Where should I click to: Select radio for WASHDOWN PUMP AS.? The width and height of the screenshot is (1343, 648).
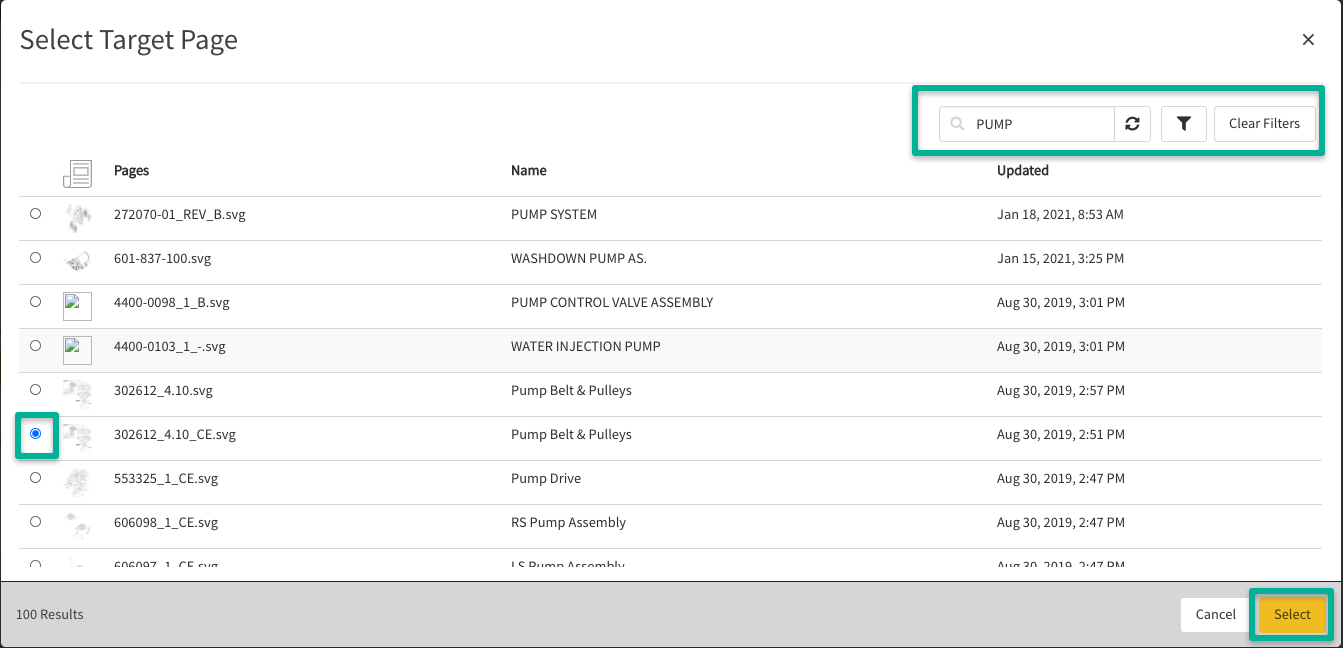36,258
